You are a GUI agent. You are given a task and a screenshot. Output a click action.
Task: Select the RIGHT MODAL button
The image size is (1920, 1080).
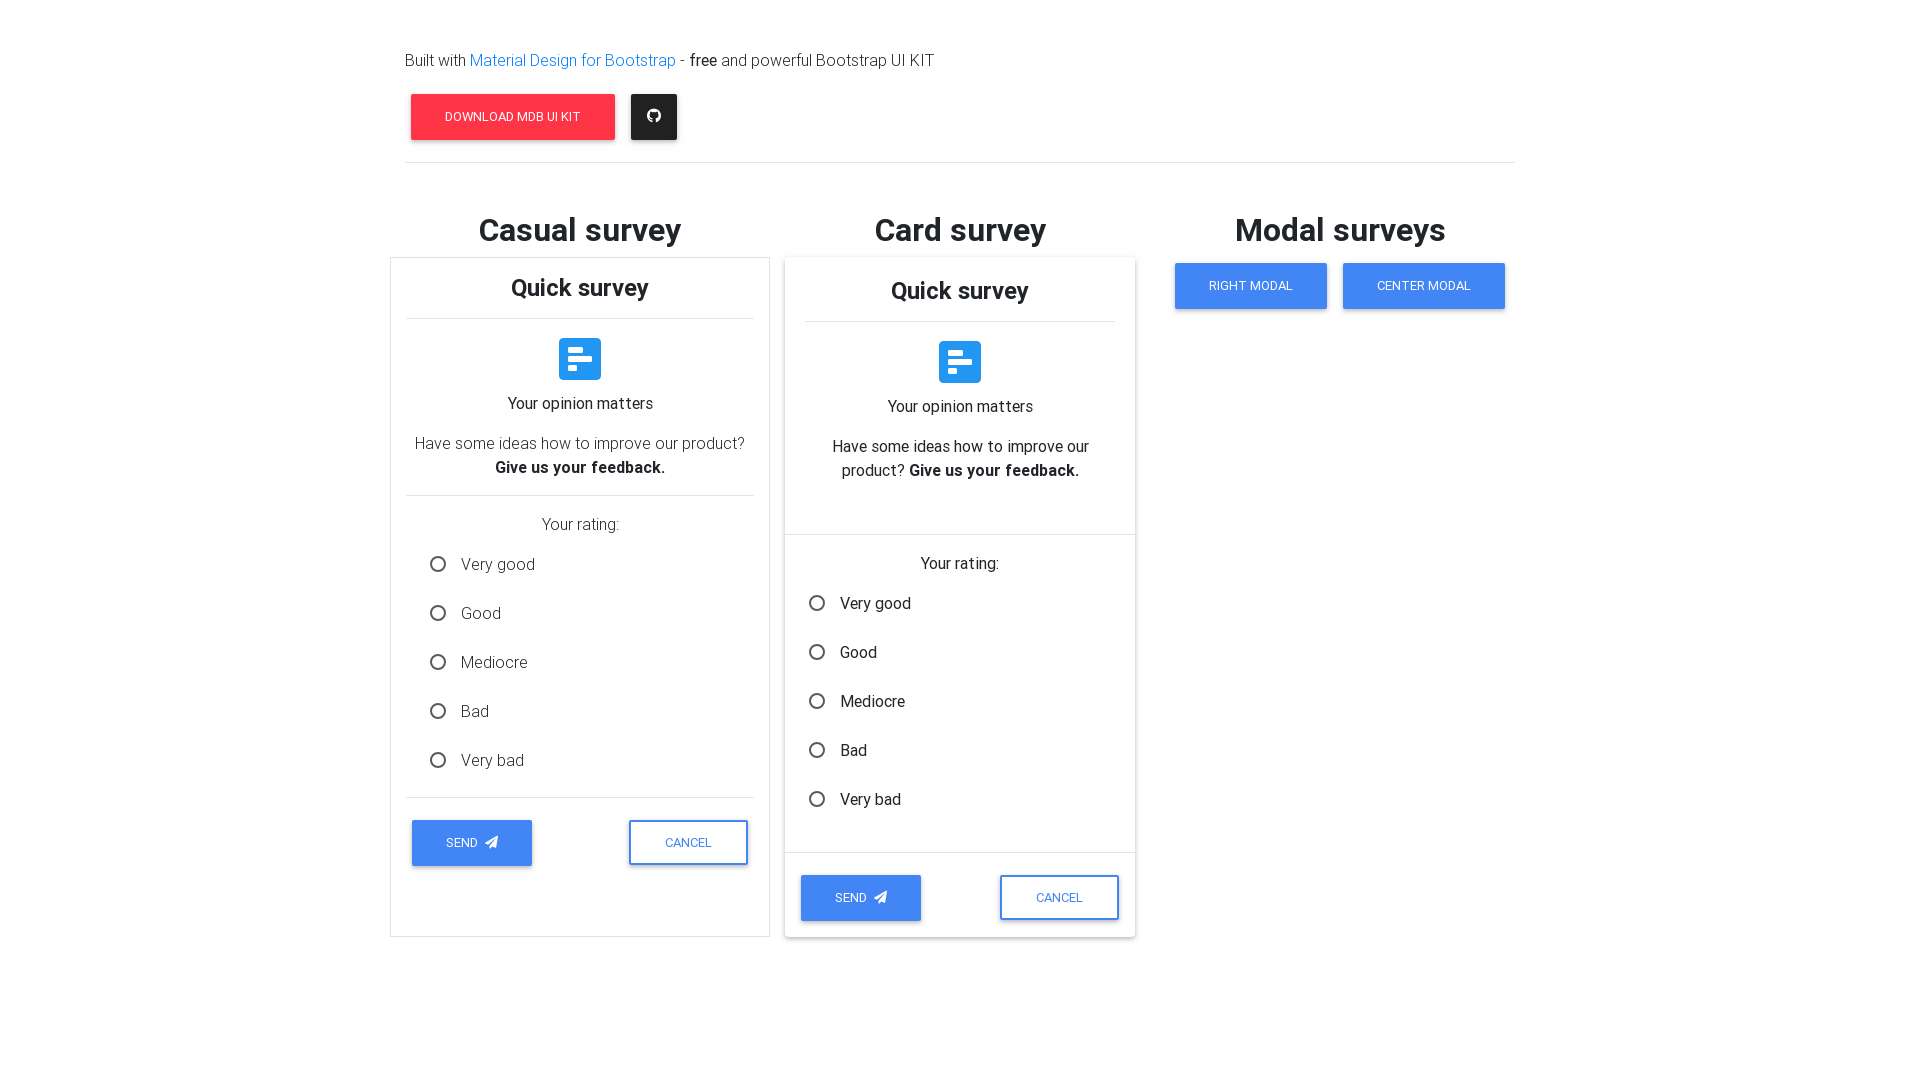click(x=1250, y=285)
